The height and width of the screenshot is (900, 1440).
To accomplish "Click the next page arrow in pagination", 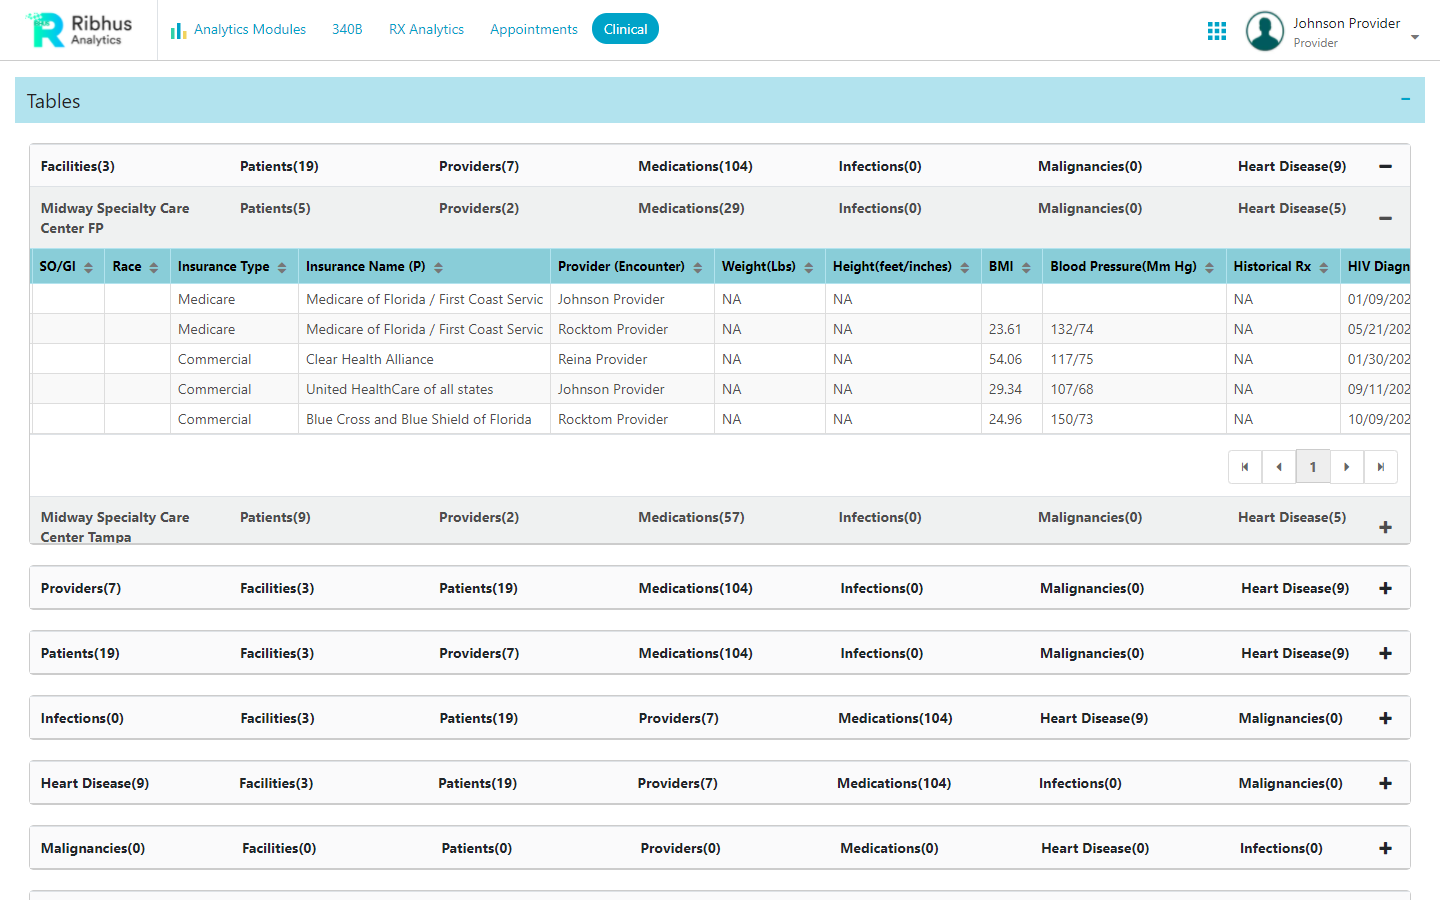I will (1347, 466).
